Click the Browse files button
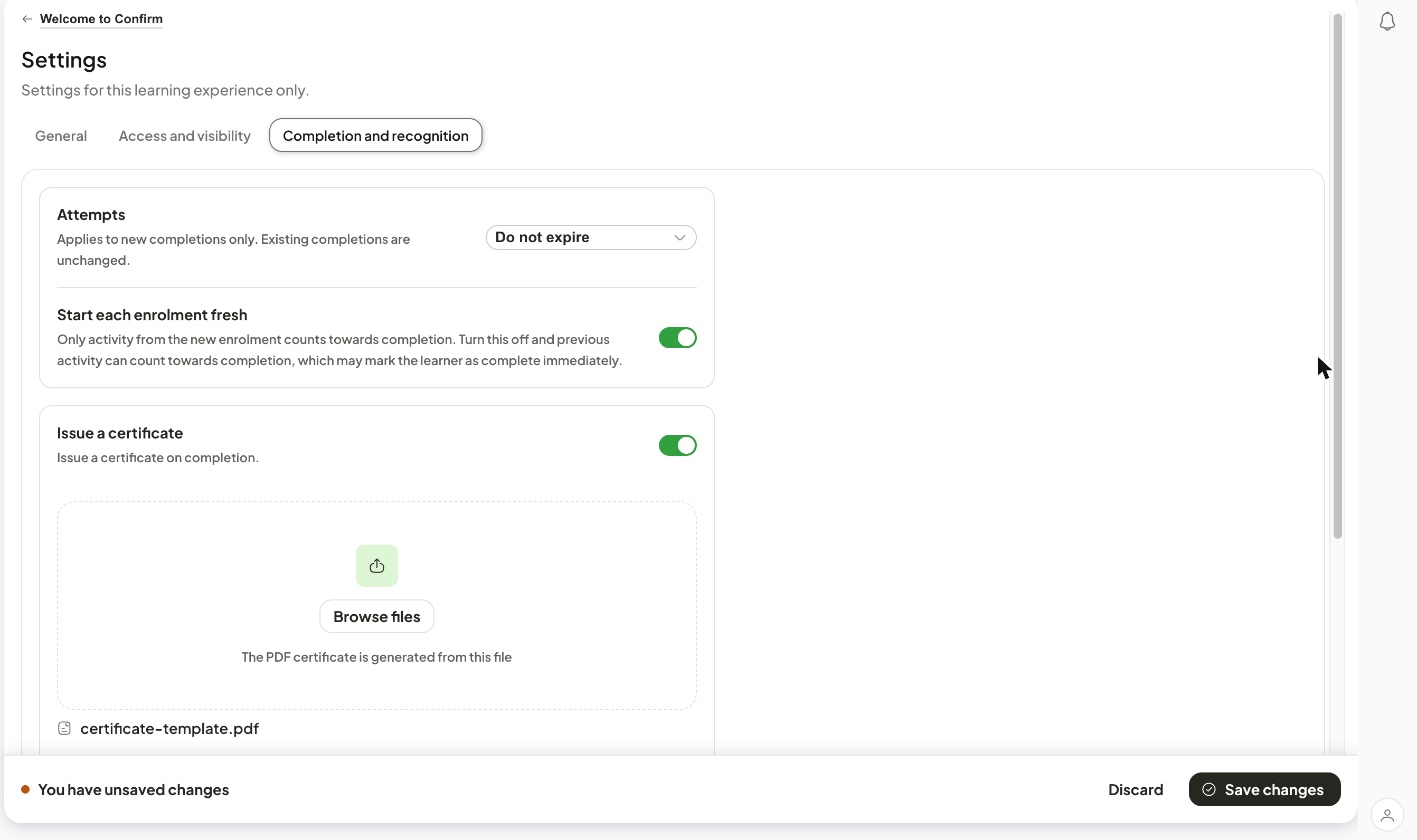Viewport: 1417px width, 840px height. click(x=377, y=617)
